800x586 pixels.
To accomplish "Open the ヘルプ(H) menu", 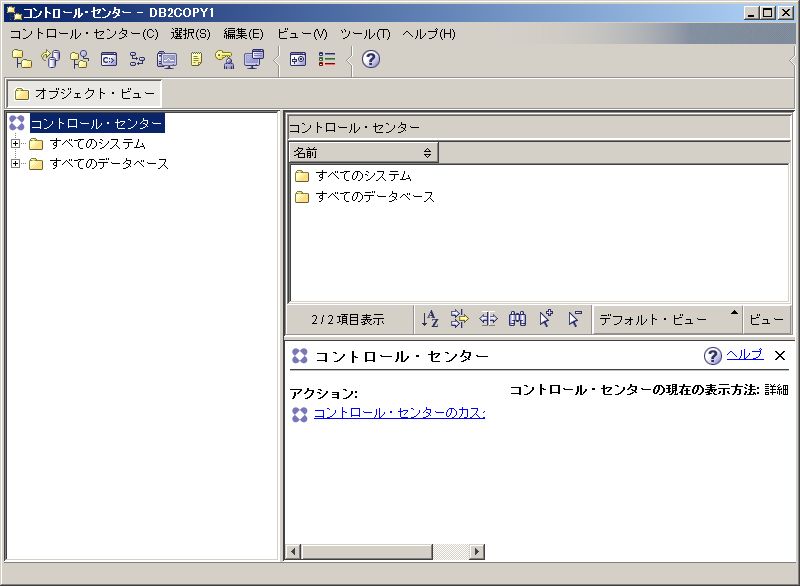I will (429, 34).
